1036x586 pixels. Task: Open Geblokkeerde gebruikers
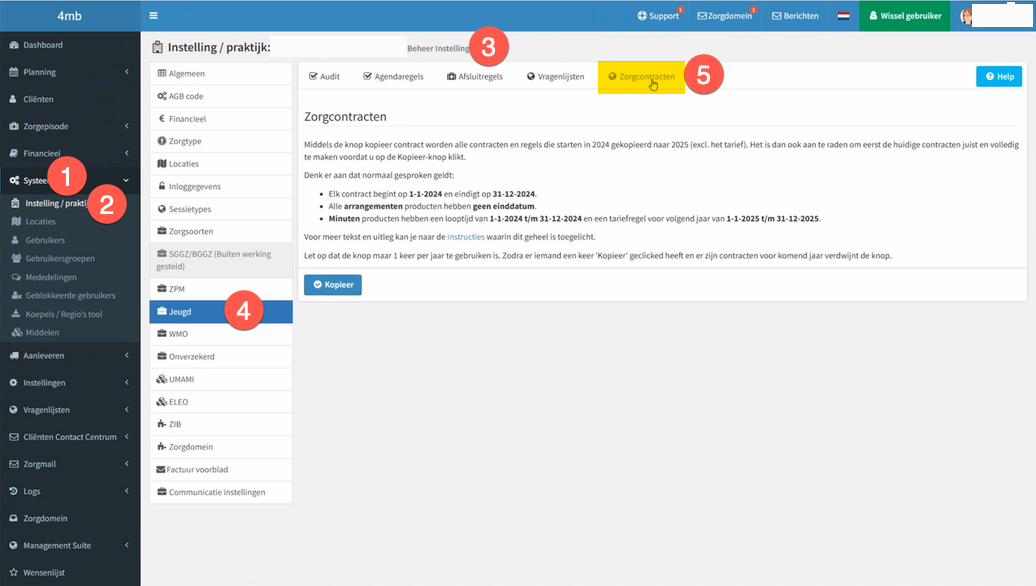pos(70,296)
